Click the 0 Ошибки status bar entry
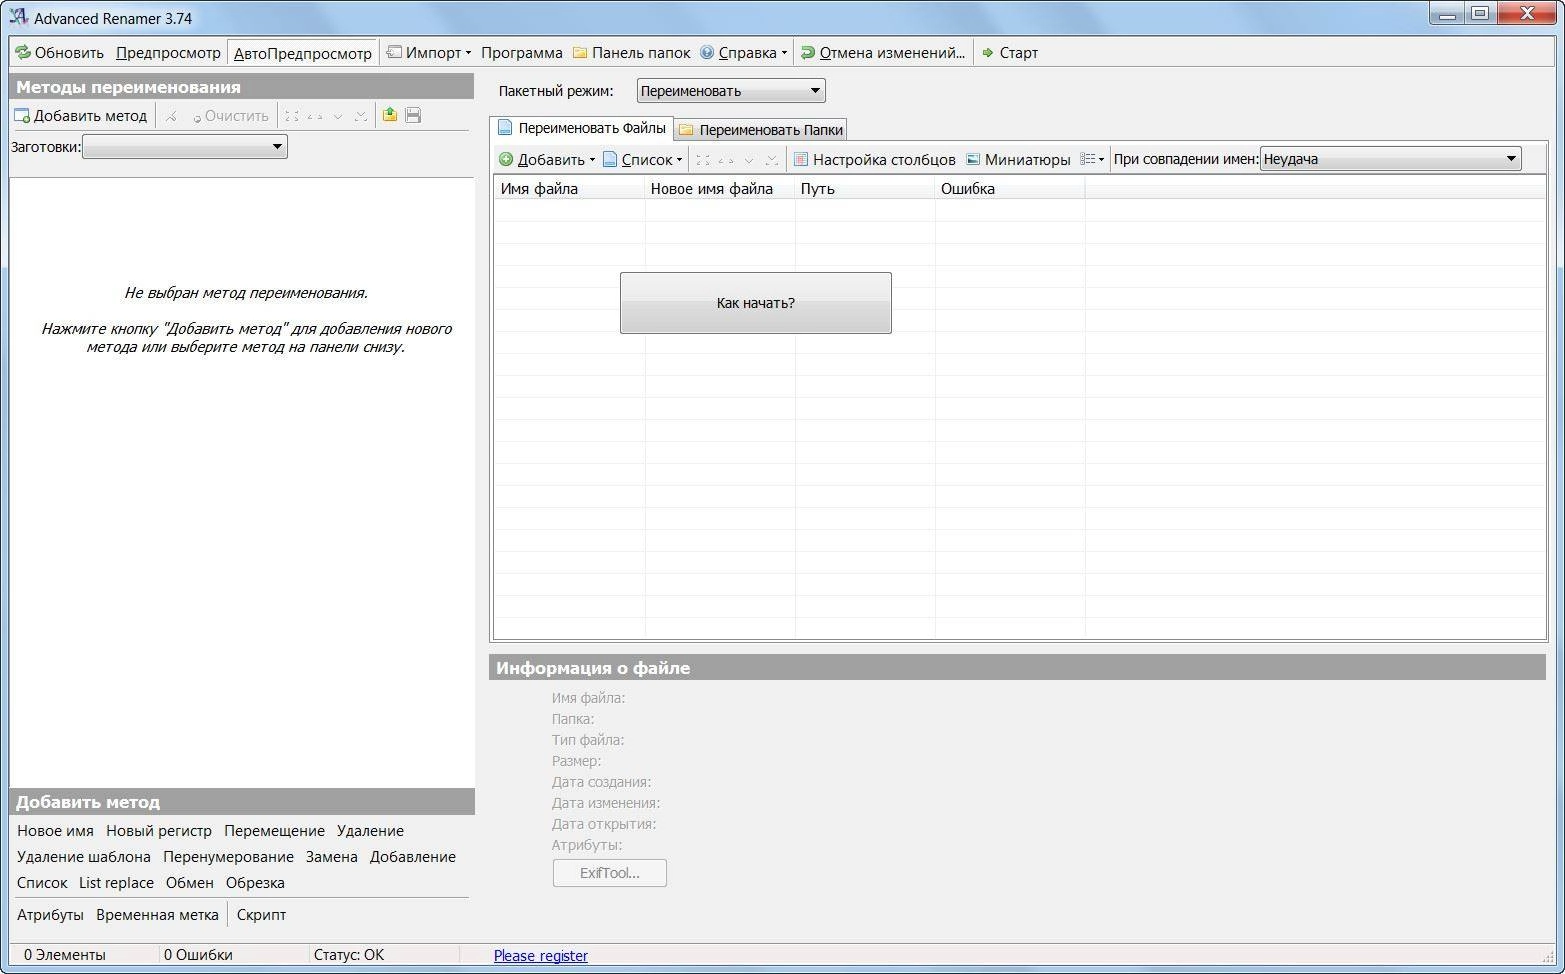1565x974 pixels. point(198,955)
